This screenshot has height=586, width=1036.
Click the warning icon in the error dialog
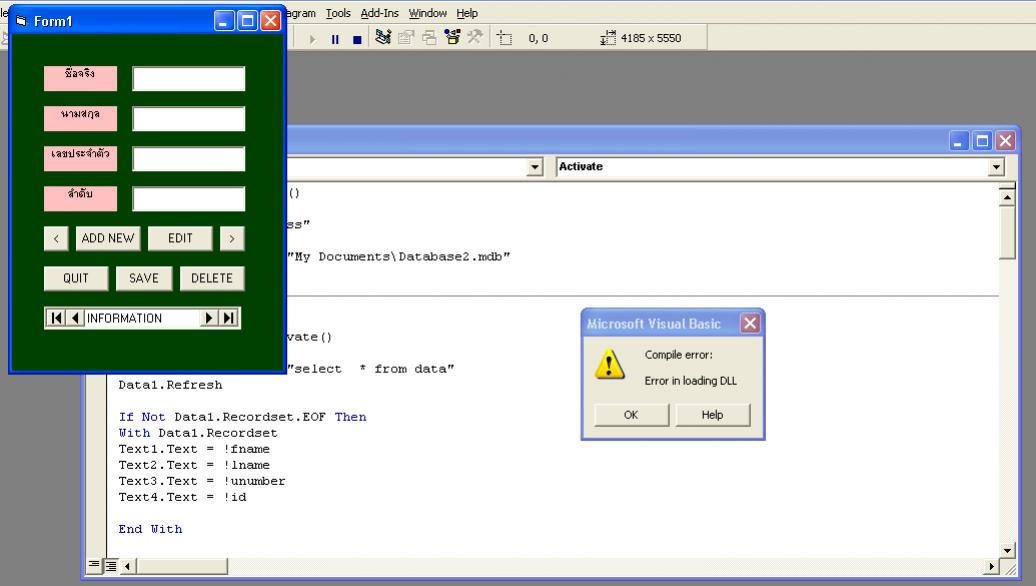(609, 365)
